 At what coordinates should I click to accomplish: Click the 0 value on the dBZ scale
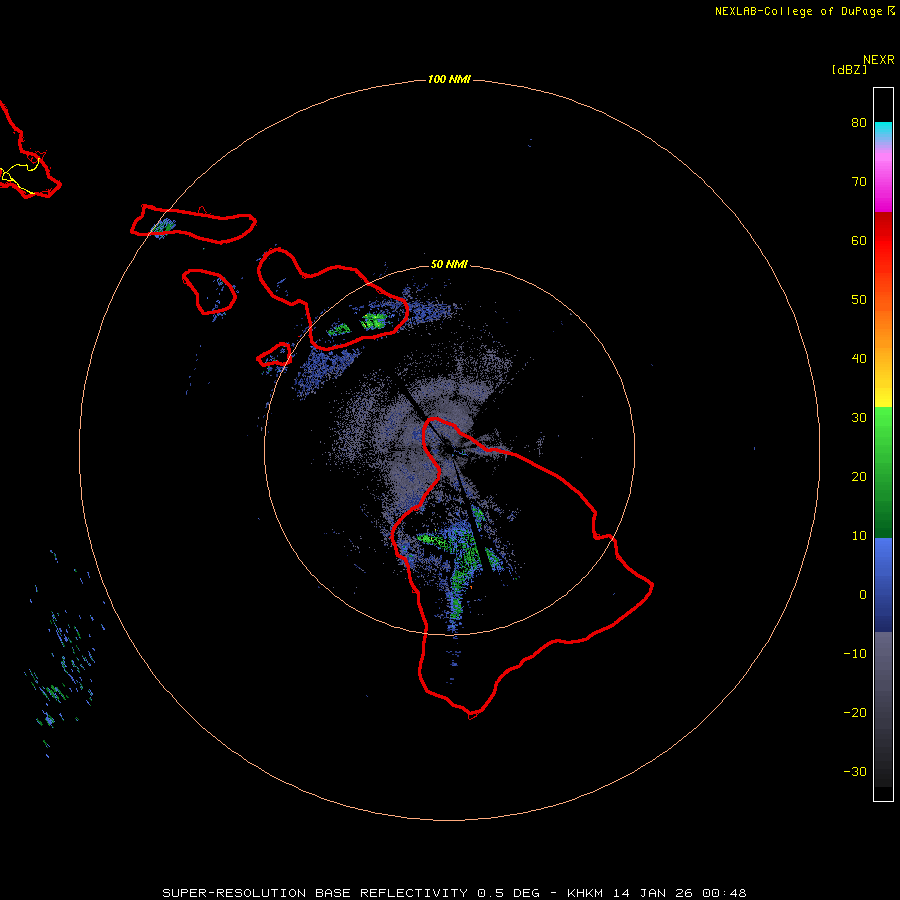click(x=863, y=595)
